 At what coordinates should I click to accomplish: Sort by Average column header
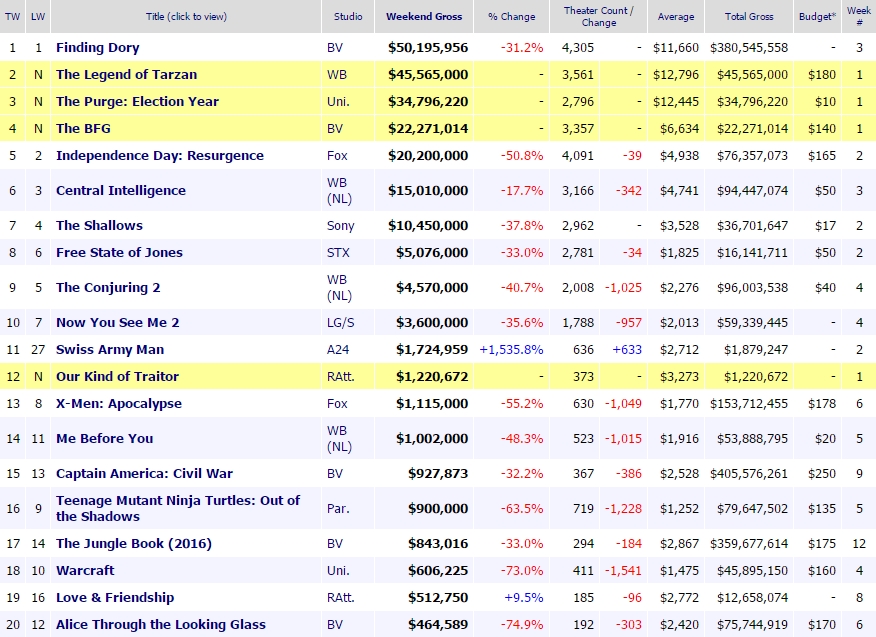[x=676, y=16]
